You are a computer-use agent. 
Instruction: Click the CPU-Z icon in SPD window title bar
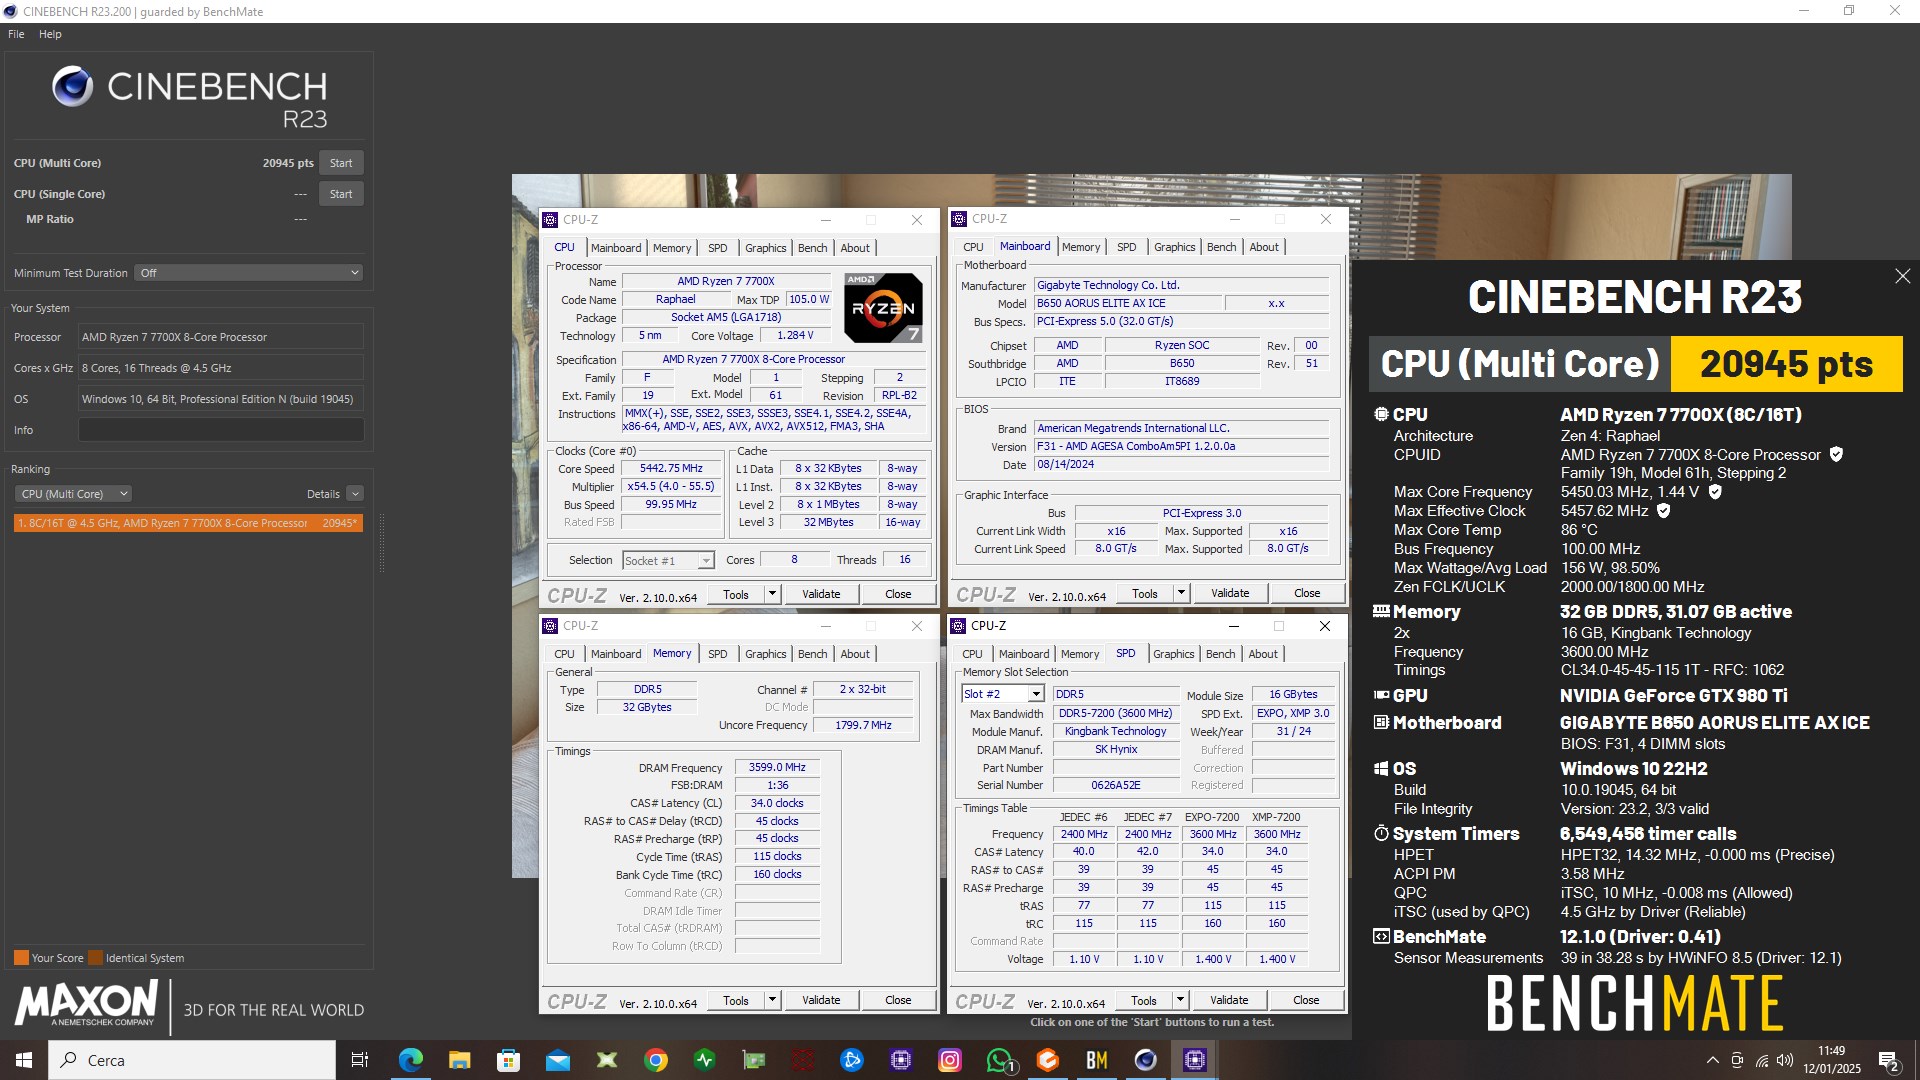point(958,626)
